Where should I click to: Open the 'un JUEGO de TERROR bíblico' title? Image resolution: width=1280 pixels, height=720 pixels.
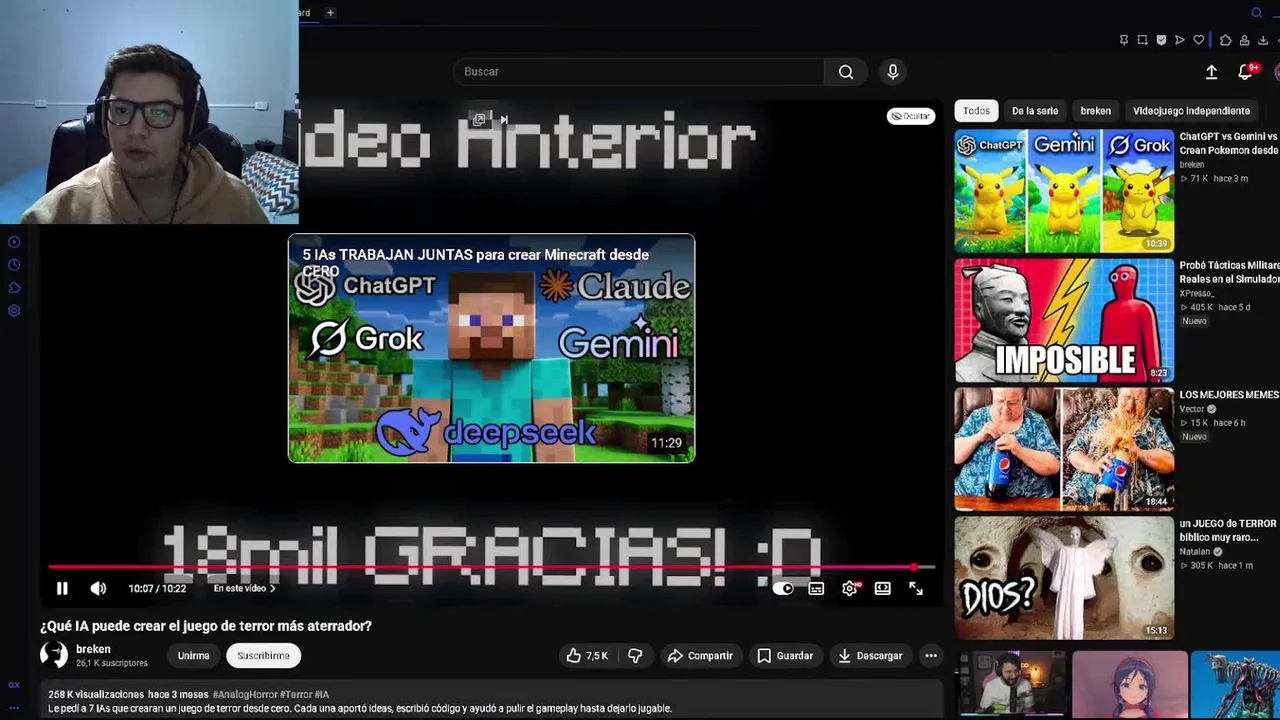coord(1229,530)
